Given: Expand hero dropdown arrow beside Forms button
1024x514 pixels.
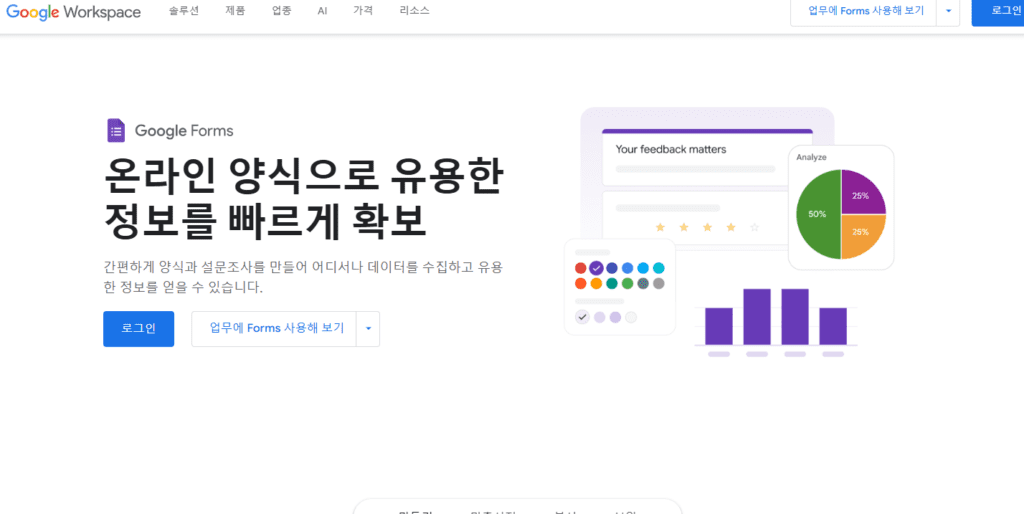Looking at the screenshot, I should tap(368, 329).
